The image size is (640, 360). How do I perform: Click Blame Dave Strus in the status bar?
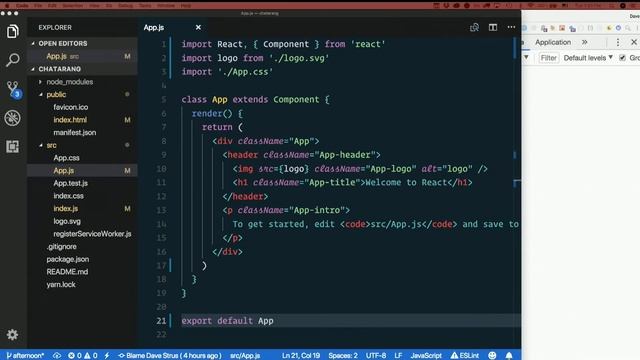click(170, 356)
